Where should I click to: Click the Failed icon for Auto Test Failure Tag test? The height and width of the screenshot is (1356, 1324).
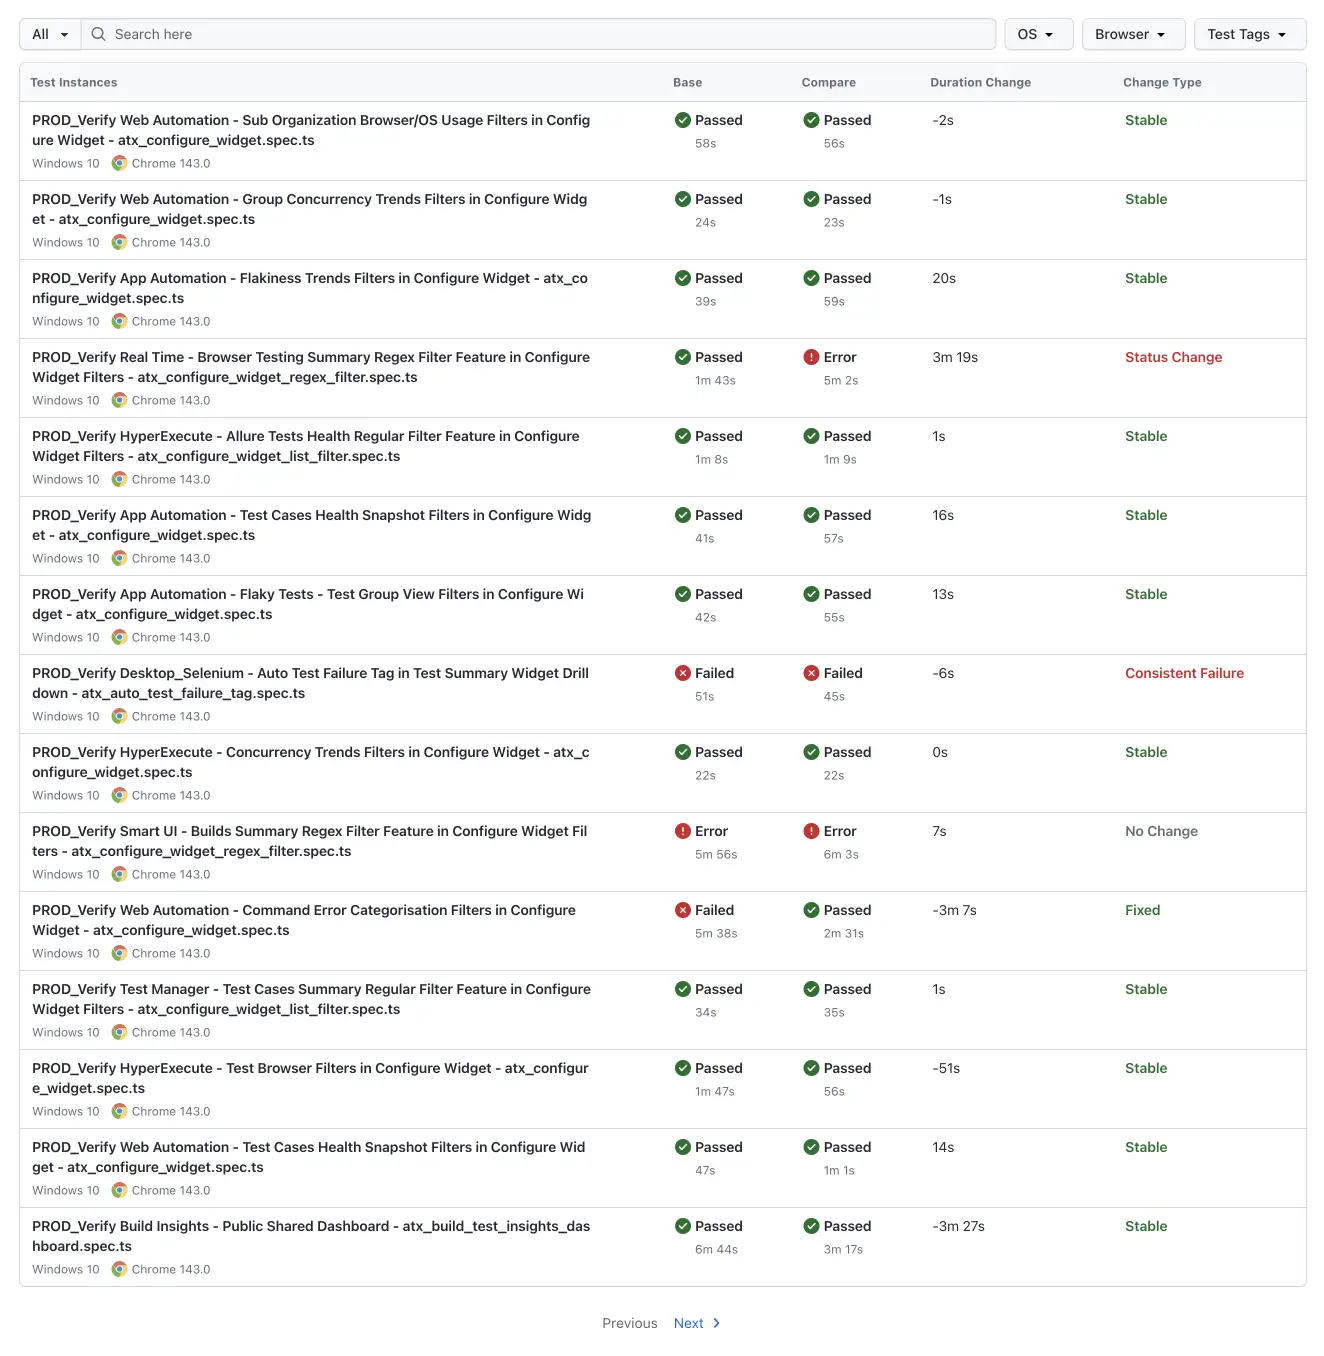pyautogui.click(x=683, y=673)
